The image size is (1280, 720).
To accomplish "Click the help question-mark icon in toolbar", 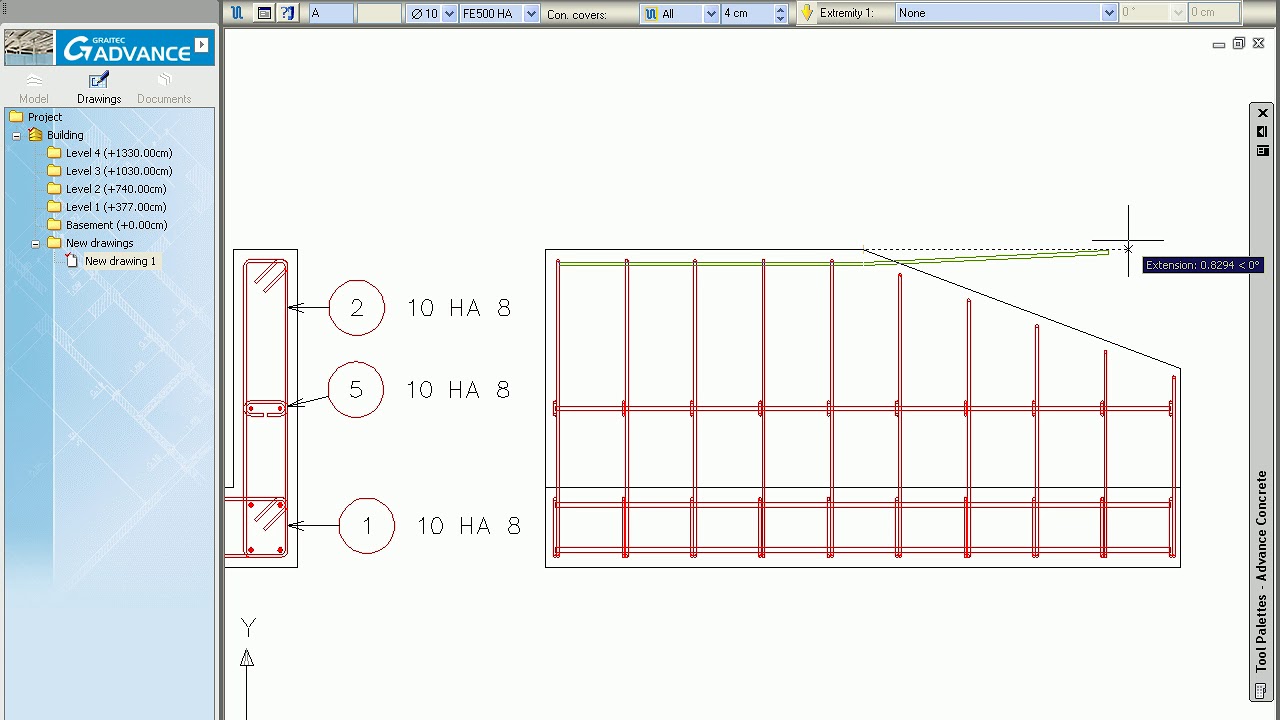I will click(288, 13).
